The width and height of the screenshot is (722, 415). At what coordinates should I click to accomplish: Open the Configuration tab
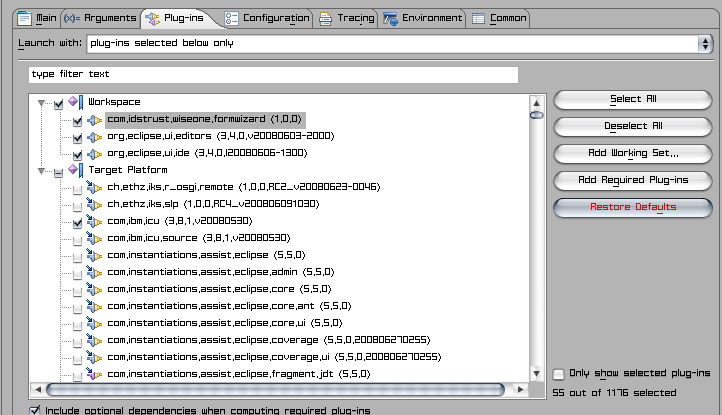point(267,18)
